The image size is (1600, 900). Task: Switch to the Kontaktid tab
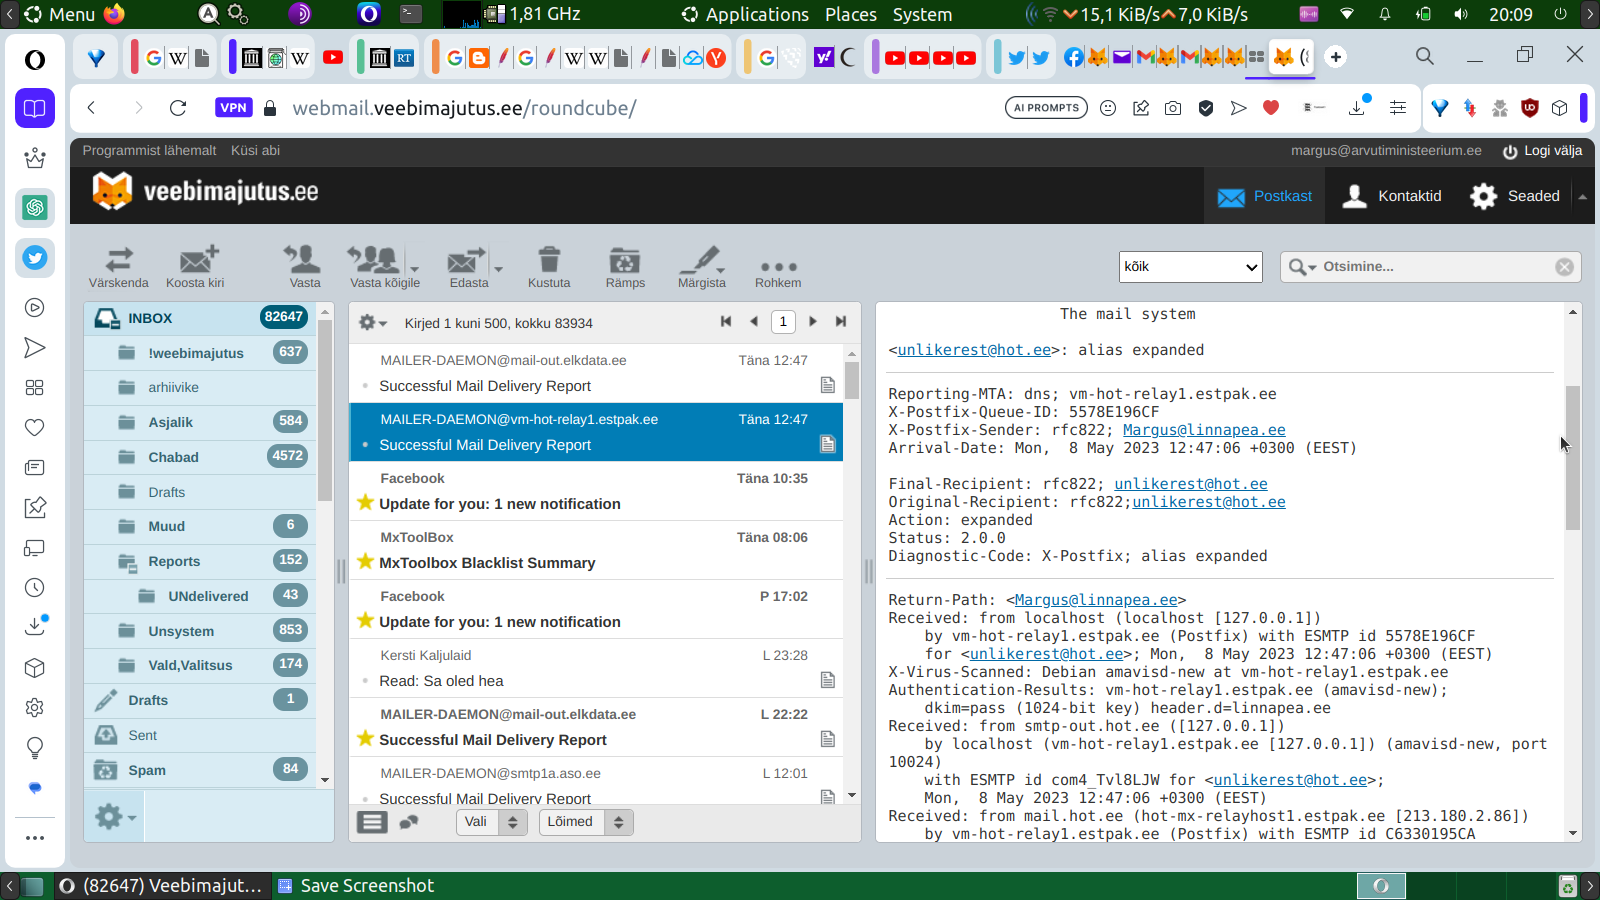(x=1394, y=196)
